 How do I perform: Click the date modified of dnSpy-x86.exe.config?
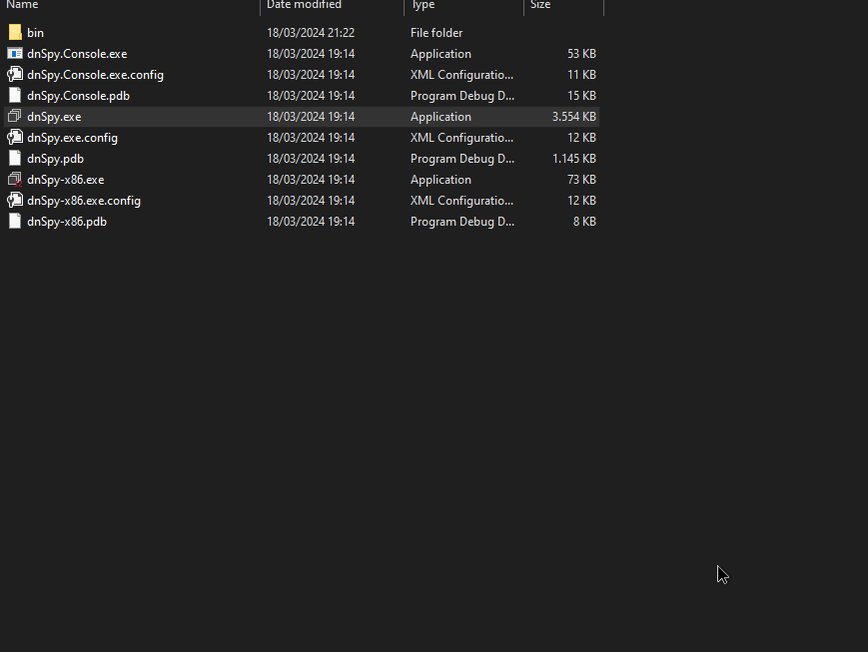[x=311, y=201]
